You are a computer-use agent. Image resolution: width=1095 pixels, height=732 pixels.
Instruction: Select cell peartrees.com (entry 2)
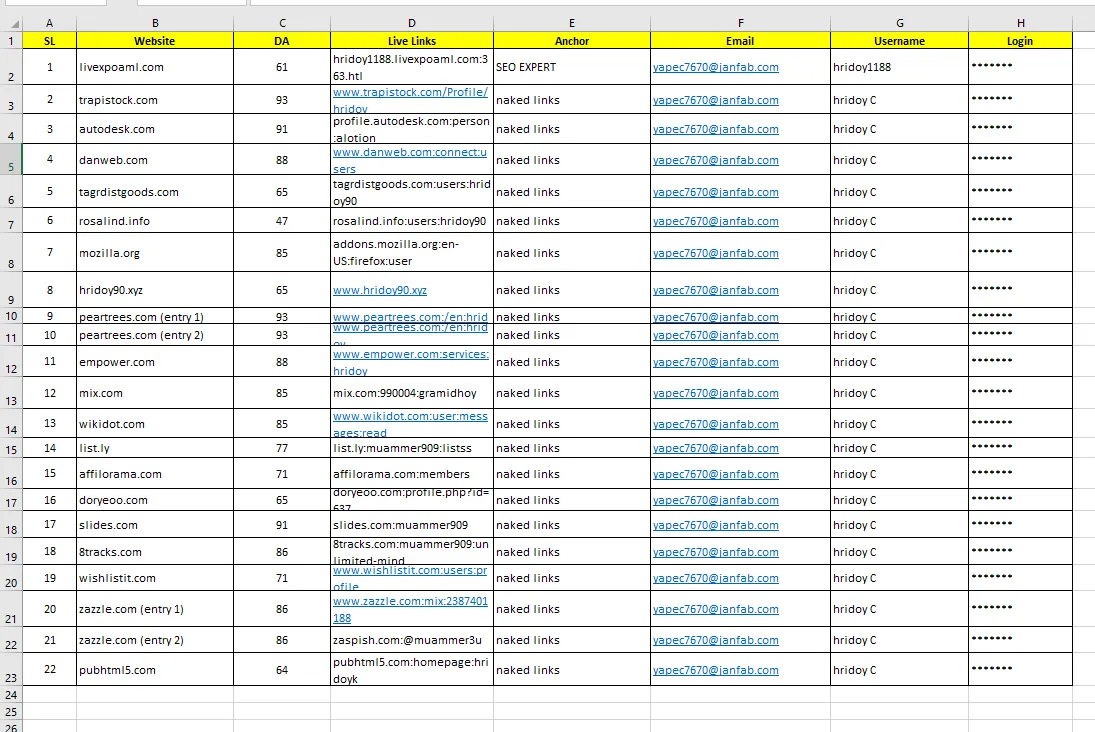click(x=155, y=335)
